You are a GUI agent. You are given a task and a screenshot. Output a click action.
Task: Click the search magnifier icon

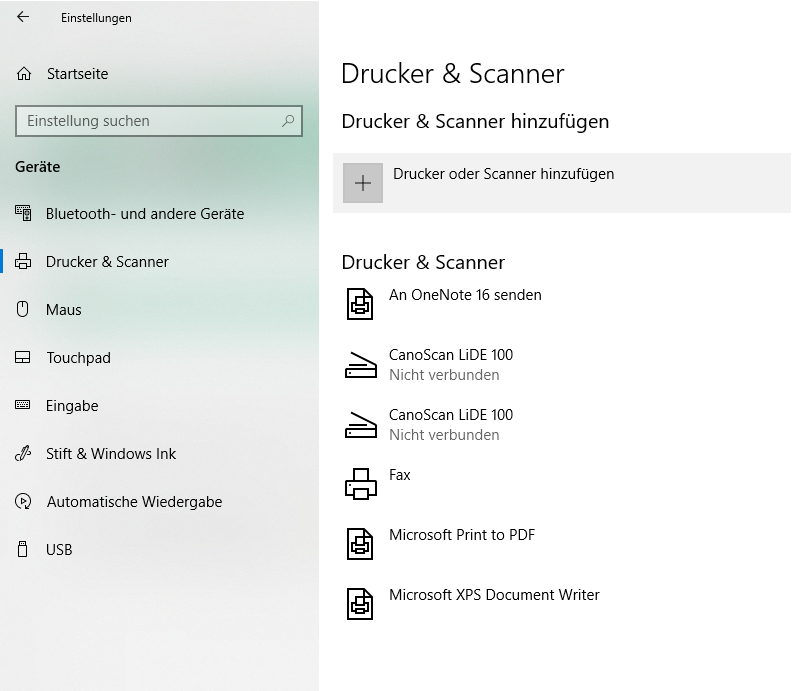tap(288, 121)
